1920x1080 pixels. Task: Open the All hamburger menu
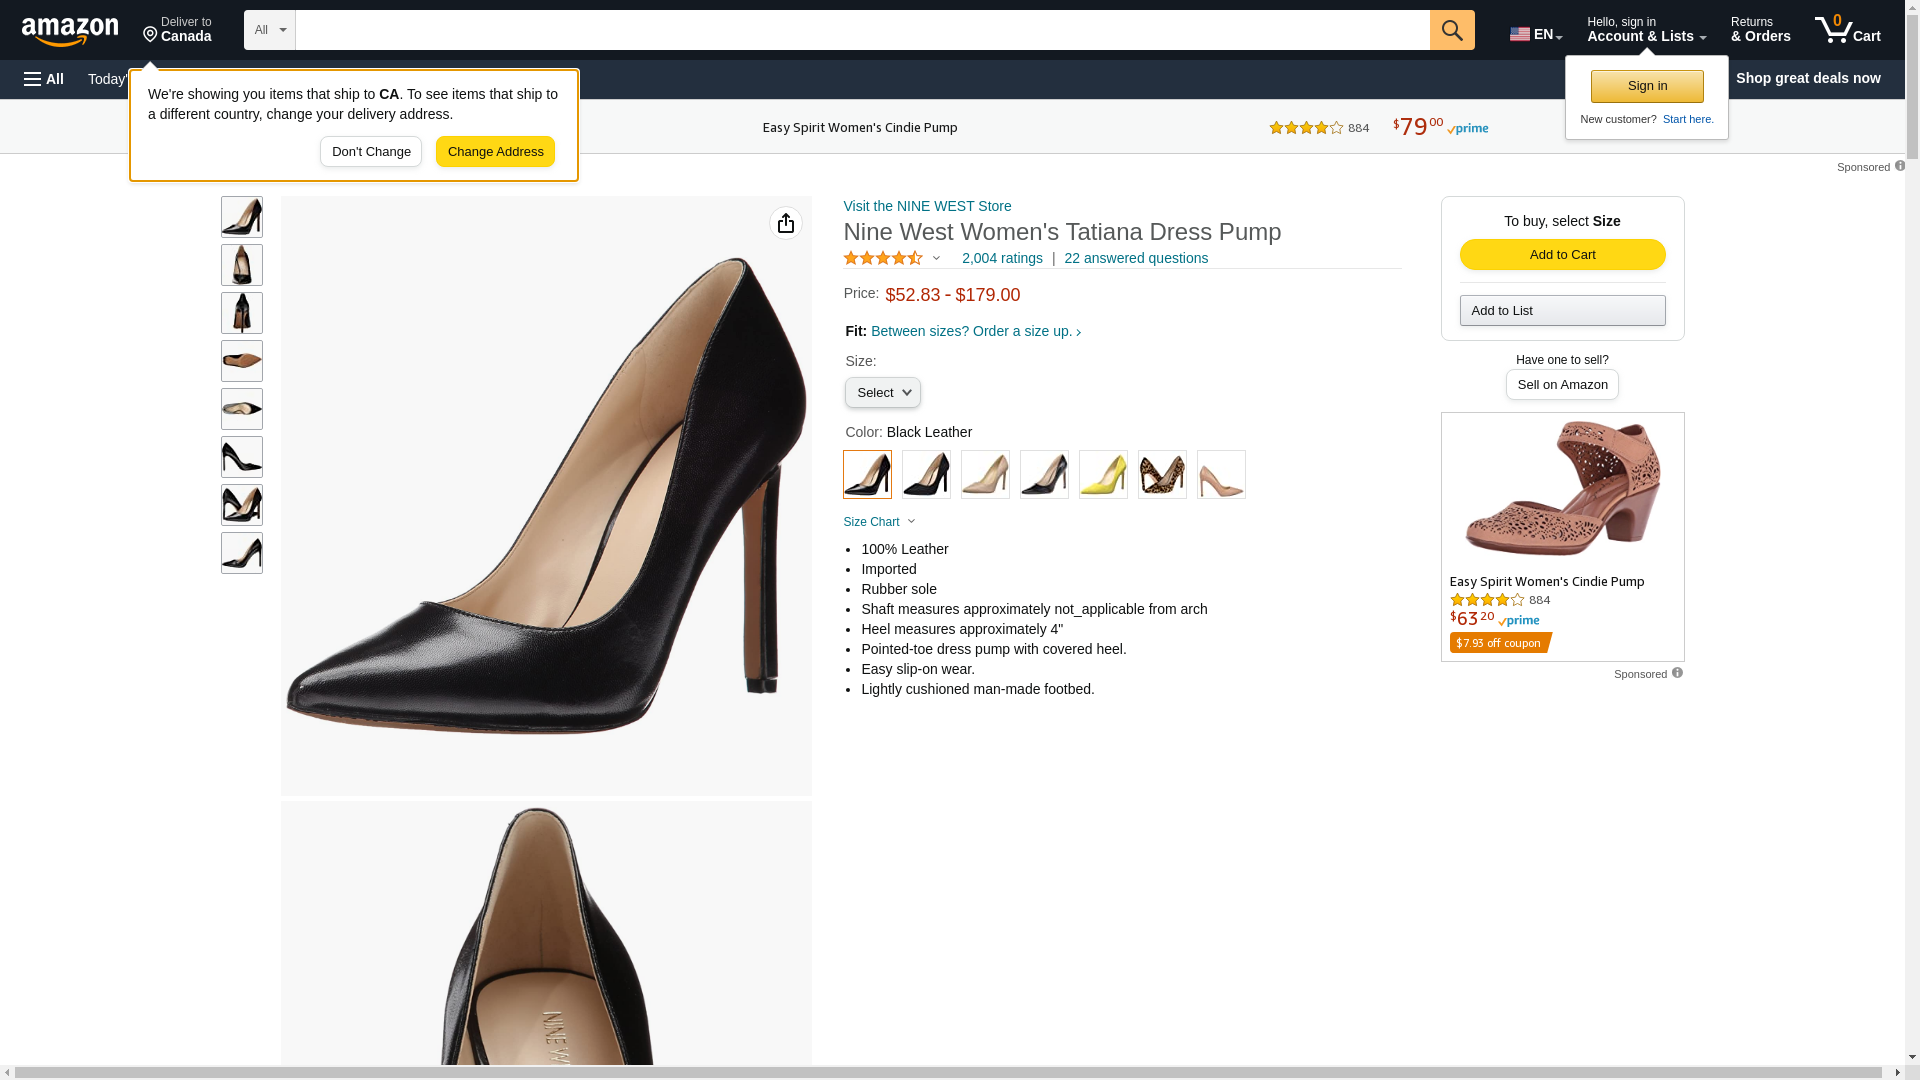click(x=44, y=79)
